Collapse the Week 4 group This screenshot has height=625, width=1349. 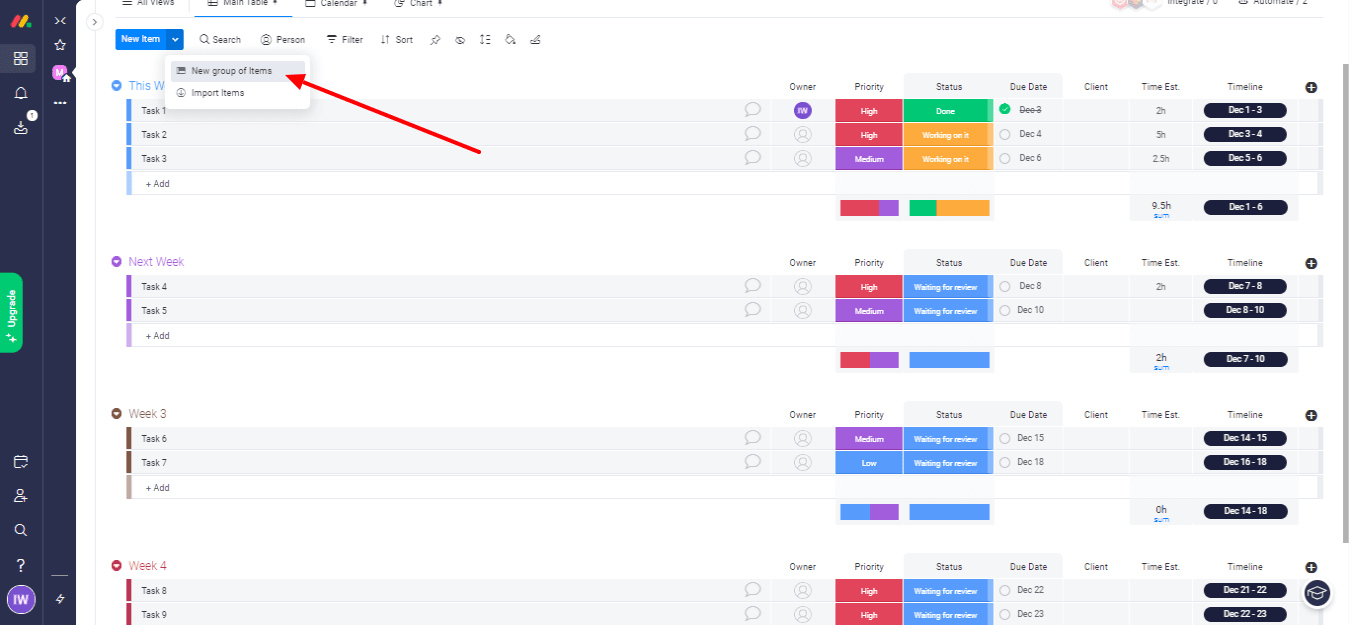click(116, 566)
